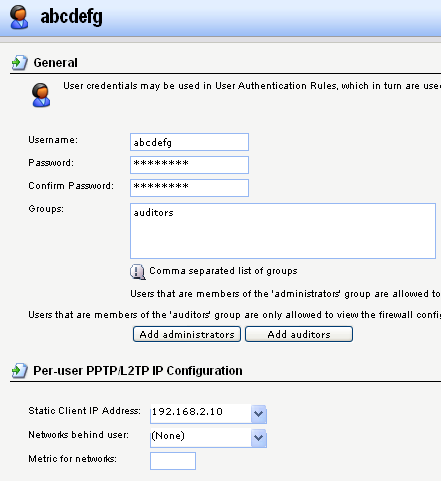Click the Comma separated list of groups hint
Screen dimensions: 441x481
(223, 271)
